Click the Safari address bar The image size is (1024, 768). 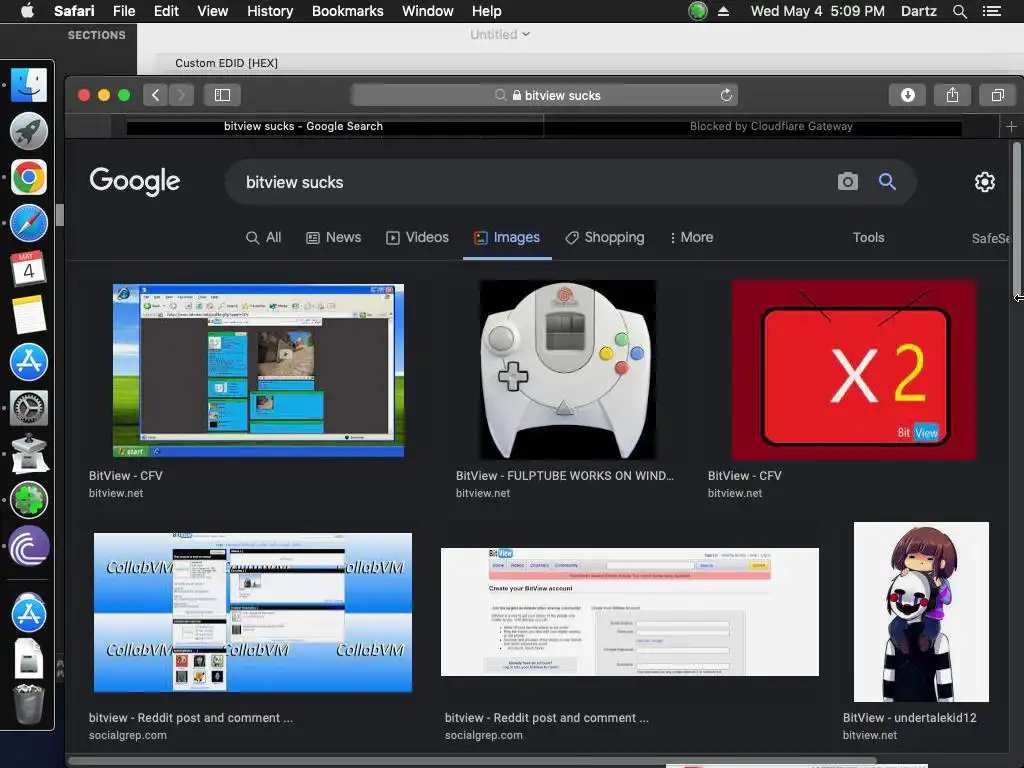pos(544,95)
